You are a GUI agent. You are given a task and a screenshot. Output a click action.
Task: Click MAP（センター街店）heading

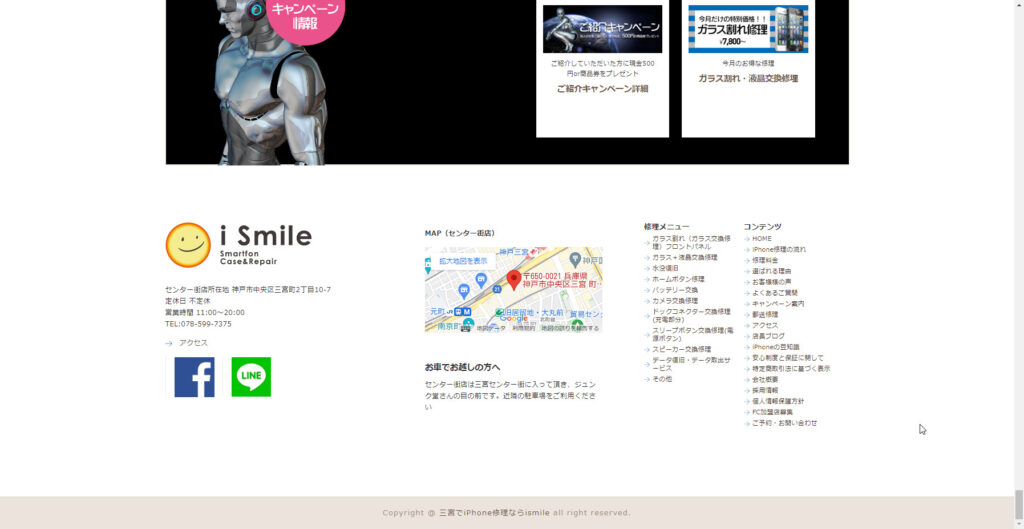coord(460,233)
